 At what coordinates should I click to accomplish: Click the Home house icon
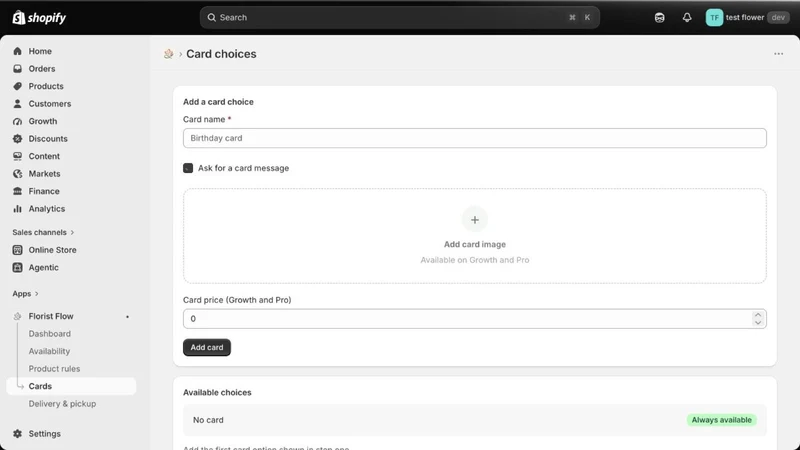17,51
